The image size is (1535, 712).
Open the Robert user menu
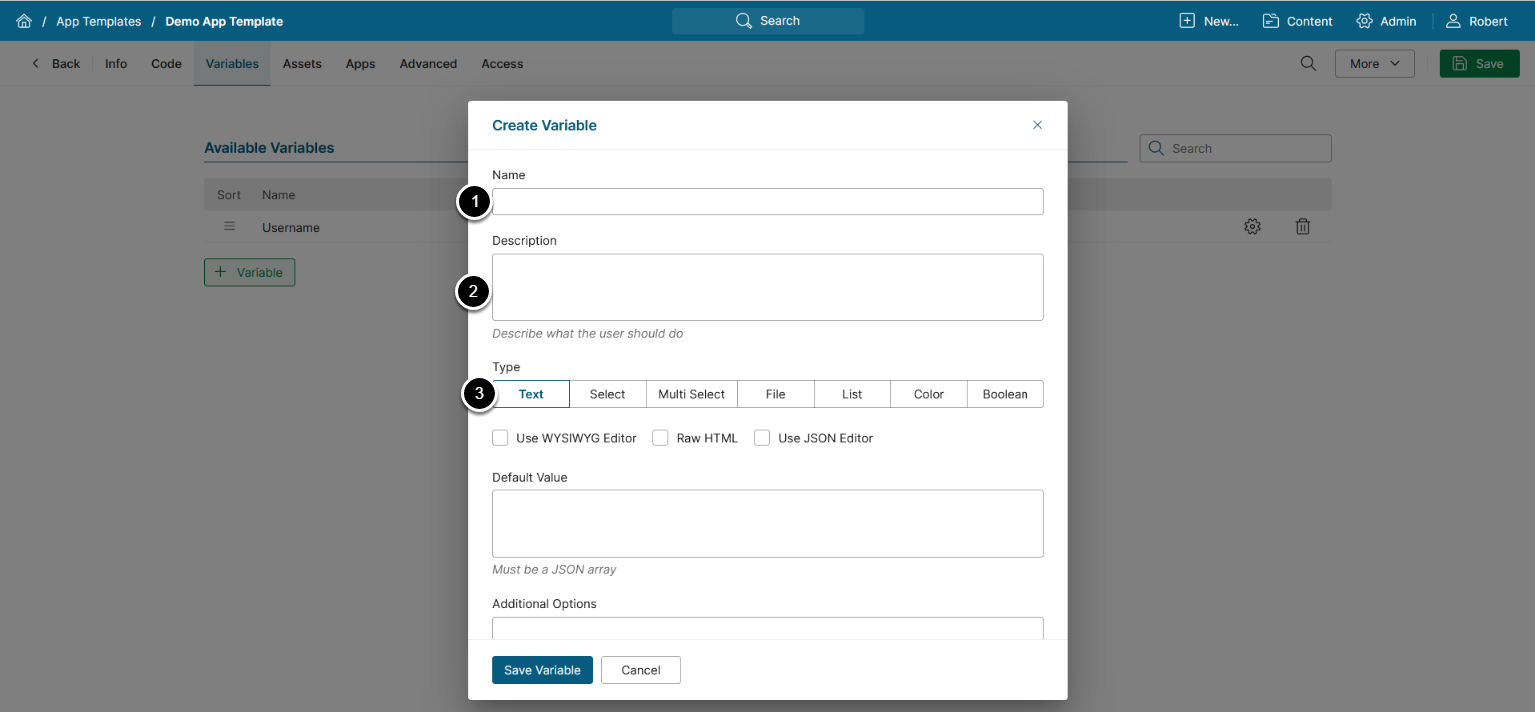point(1477,21)
